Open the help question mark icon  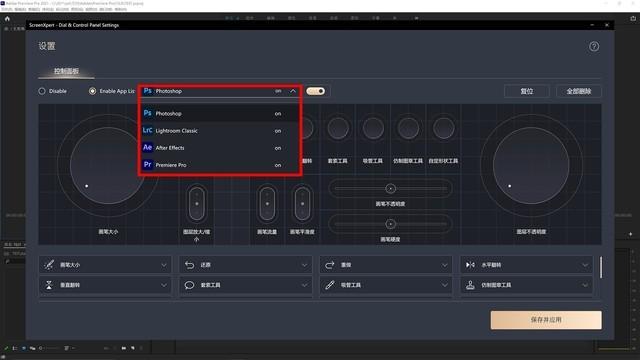594,47
